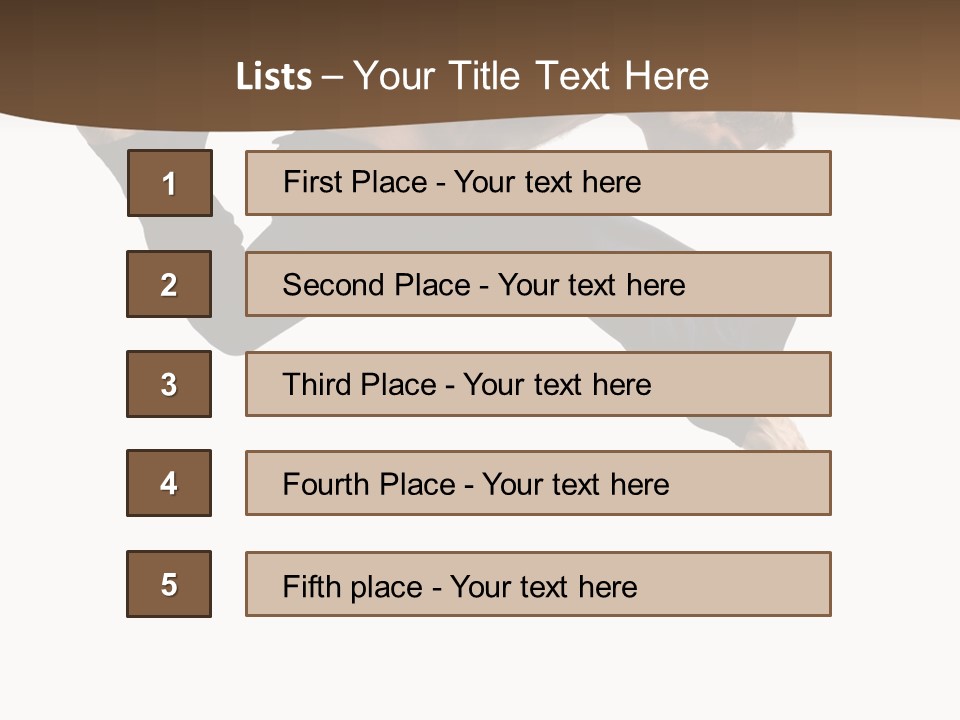Click the number 3 brown box
This screenshot has width=960, height=720.
169,384
